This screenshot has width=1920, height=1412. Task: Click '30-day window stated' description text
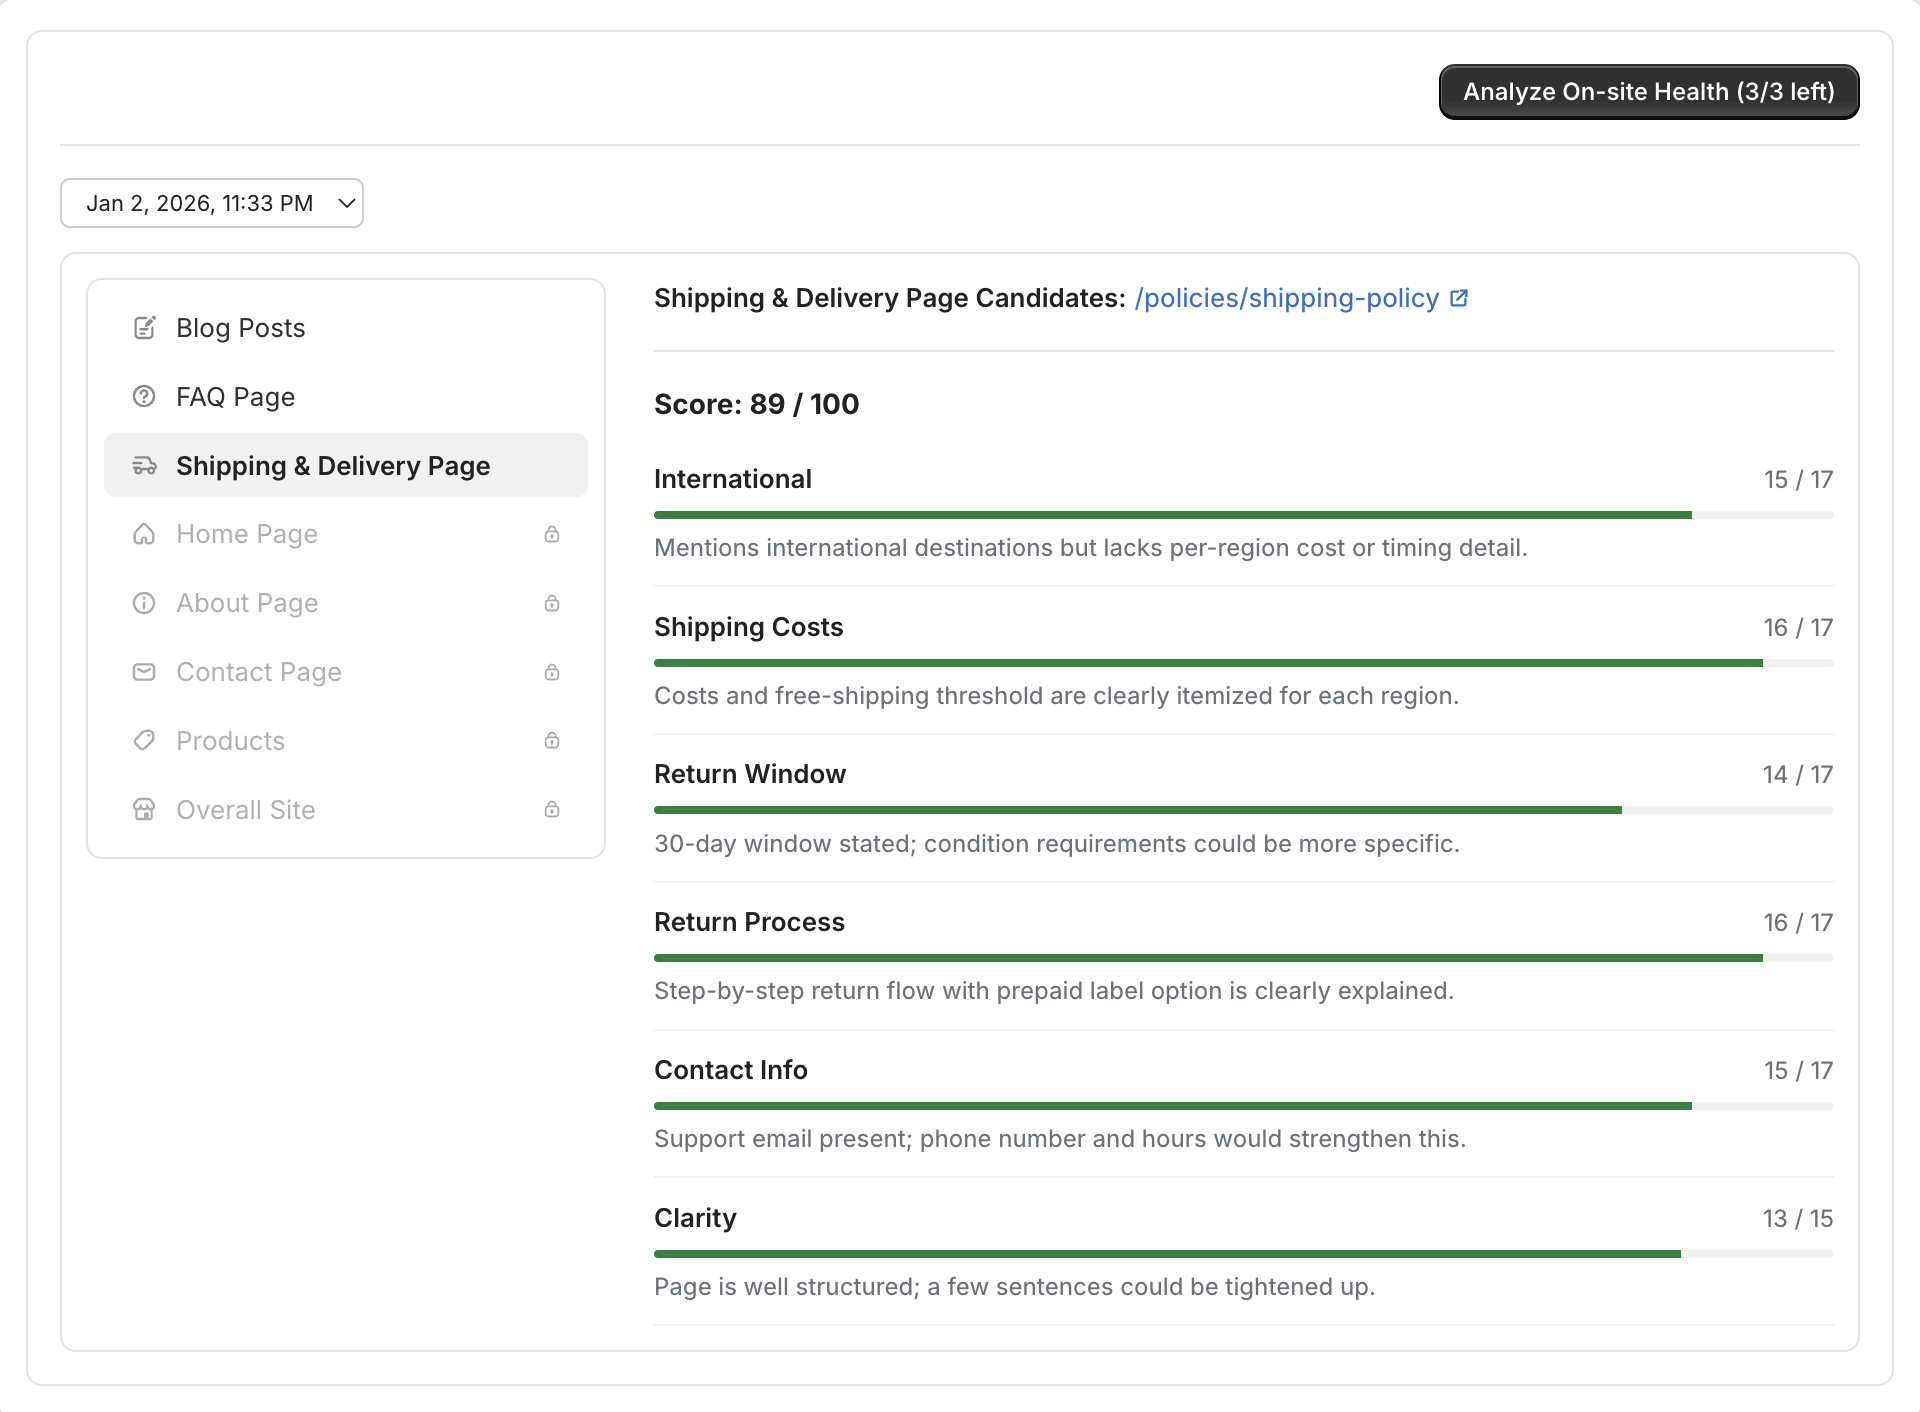pos(1057,844)
